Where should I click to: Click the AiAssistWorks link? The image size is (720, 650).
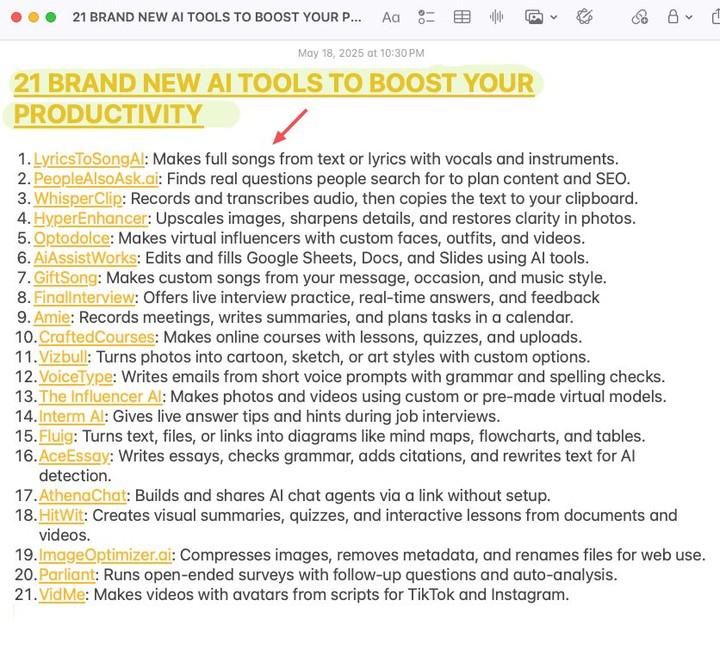[85, 258]
